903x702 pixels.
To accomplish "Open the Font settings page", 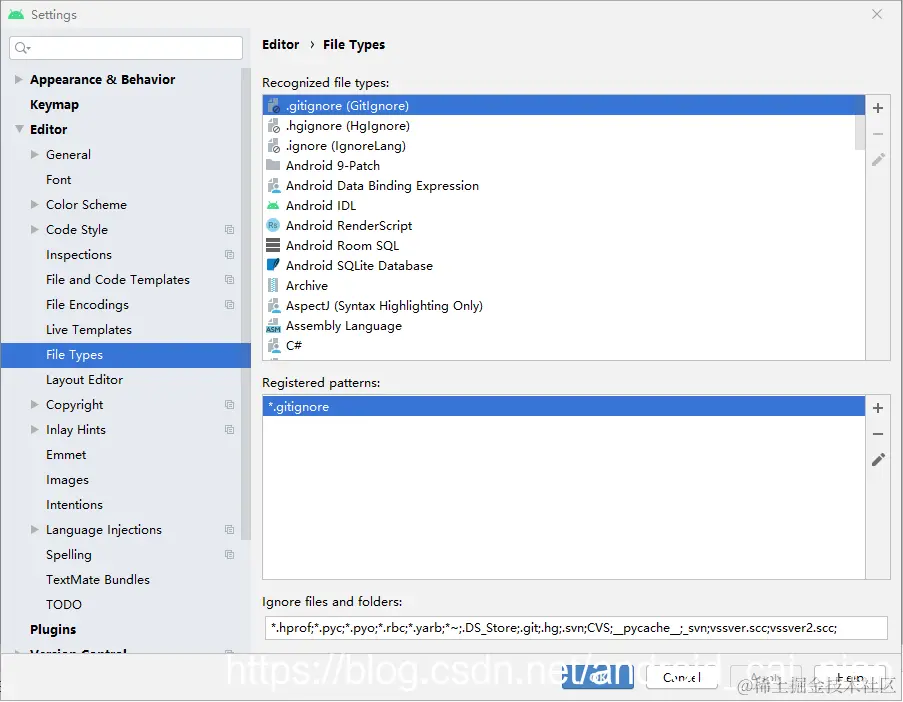I will point(58,180).
